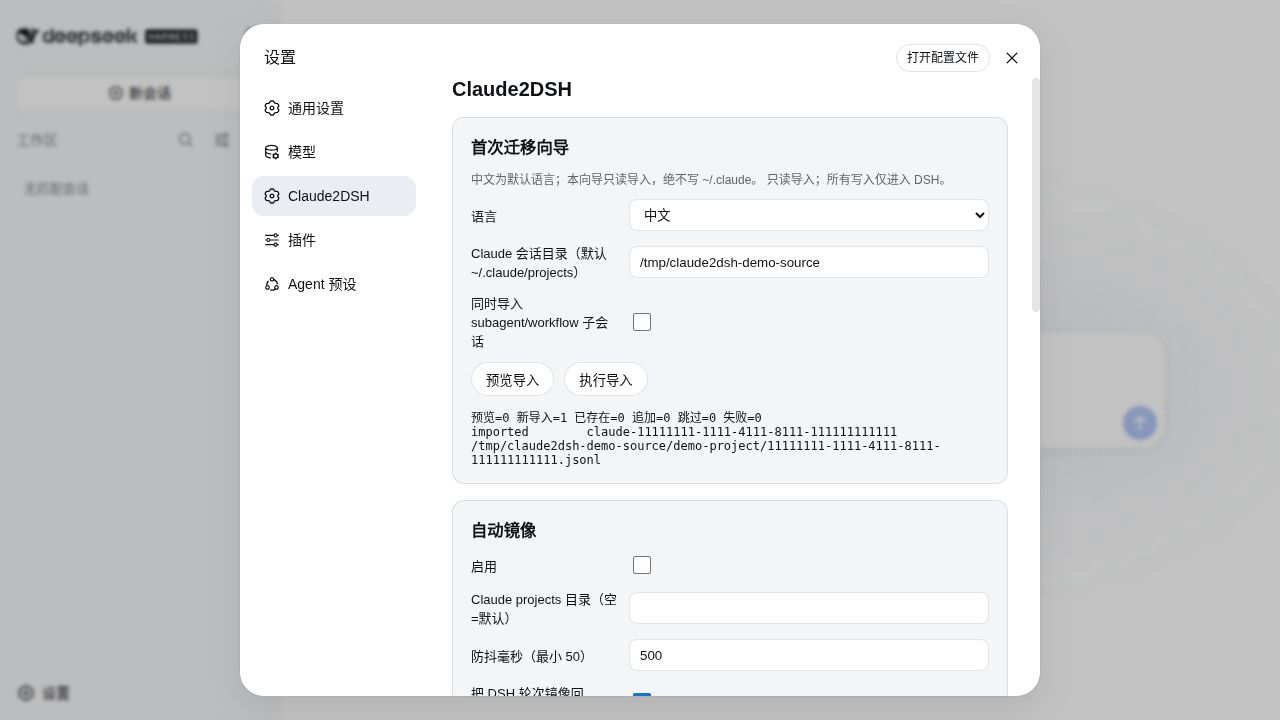
Task: Click the 新会话 button in main window
Action: 140,93
